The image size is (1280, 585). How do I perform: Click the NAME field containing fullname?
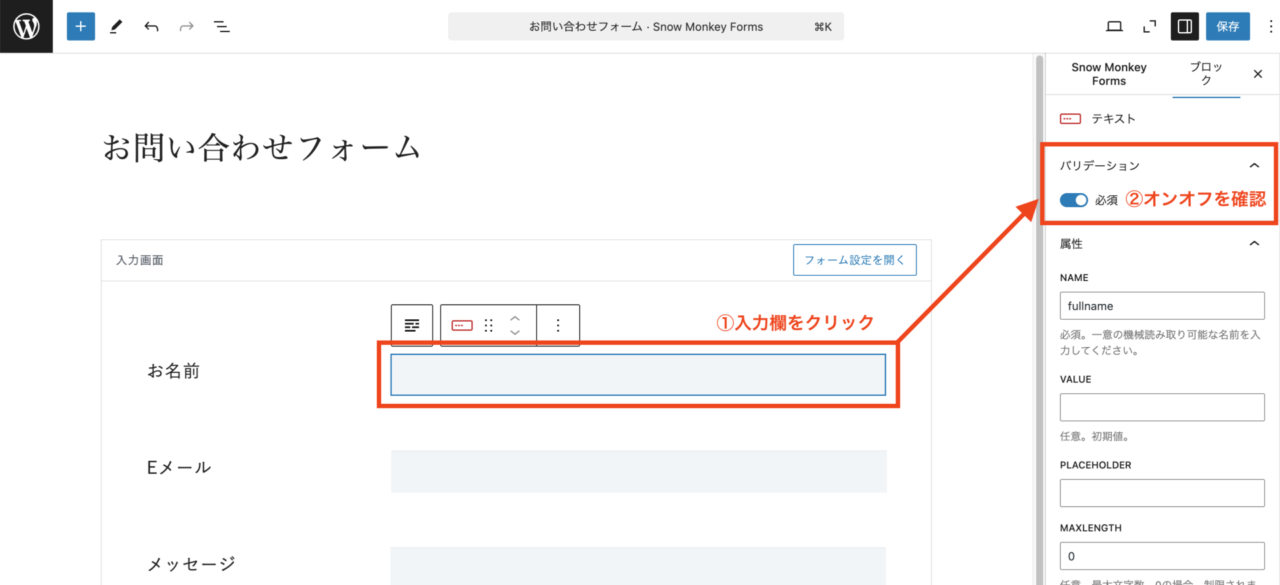[1162, 306]
